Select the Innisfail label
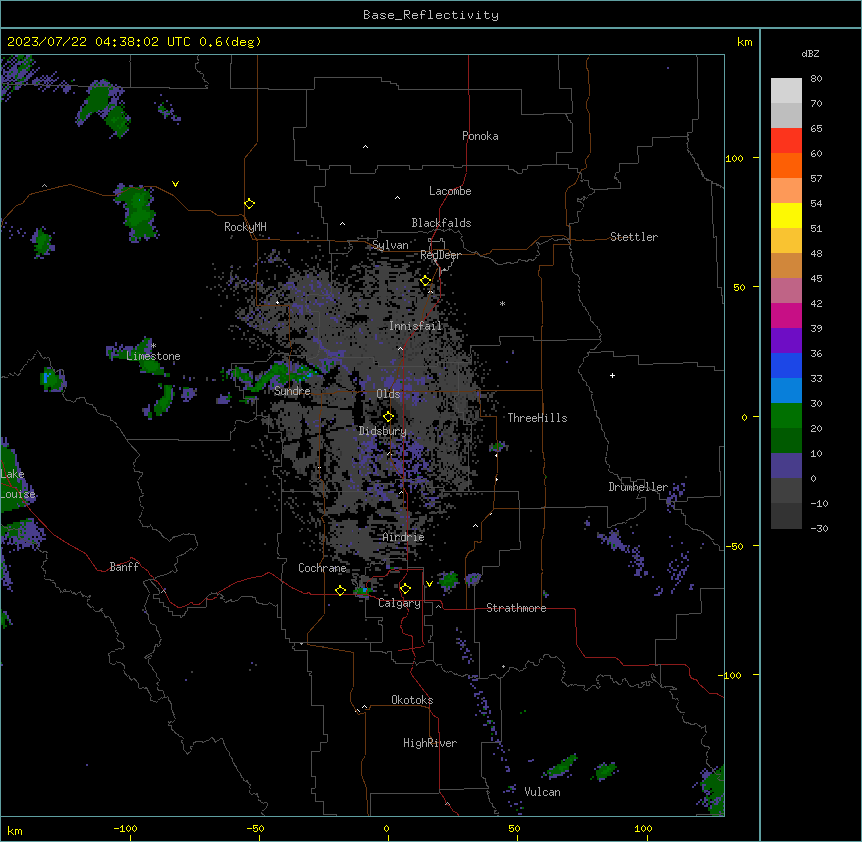Viewport: 862px width, 842px height. 415,326
